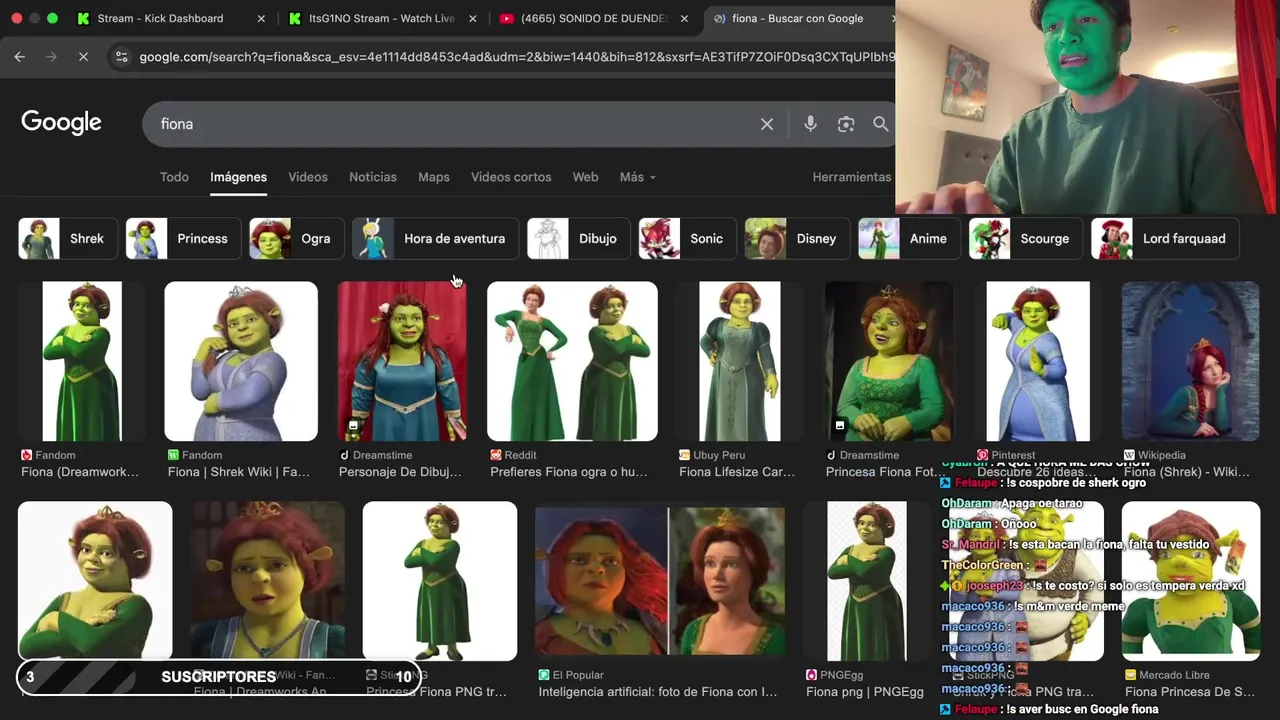Expand the Más dropdown menu

[x=638, y=177]
